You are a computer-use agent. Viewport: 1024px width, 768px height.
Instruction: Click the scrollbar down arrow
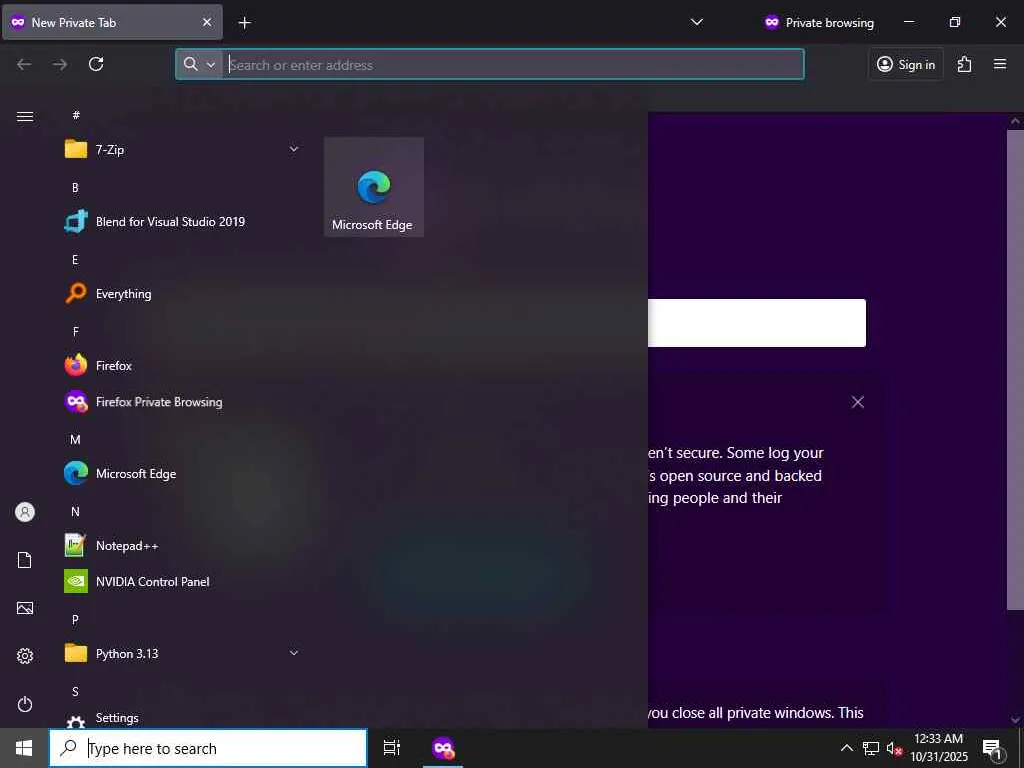1016,720
